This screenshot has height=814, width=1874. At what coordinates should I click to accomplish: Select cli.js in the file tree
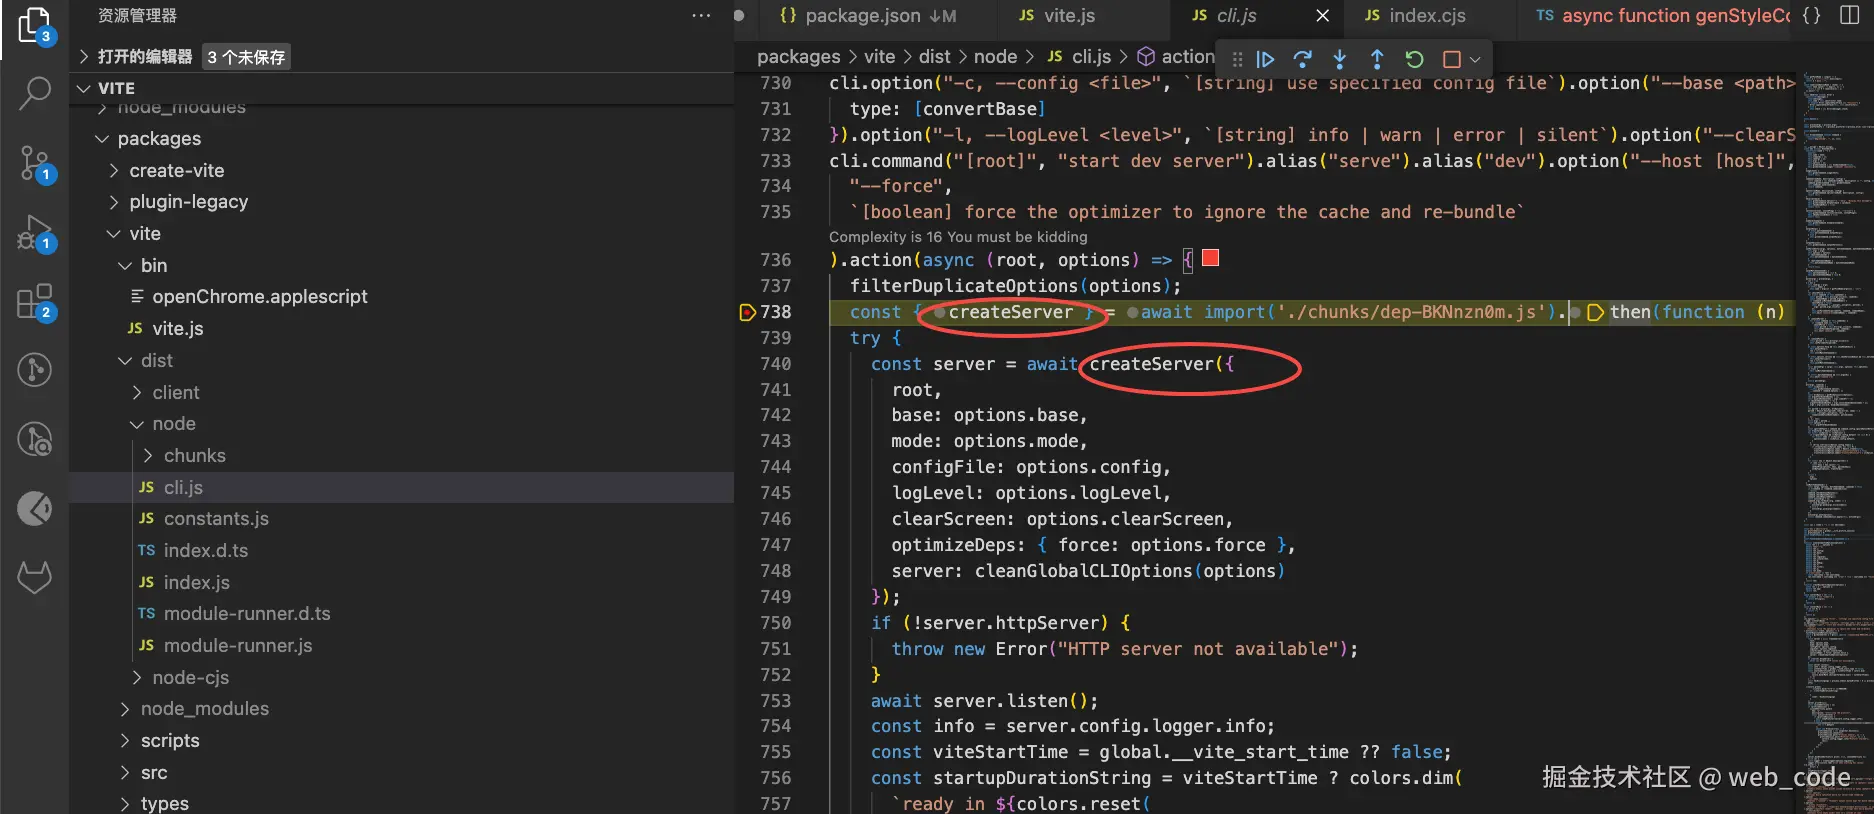pyautogui.click(x=183, y=487)
